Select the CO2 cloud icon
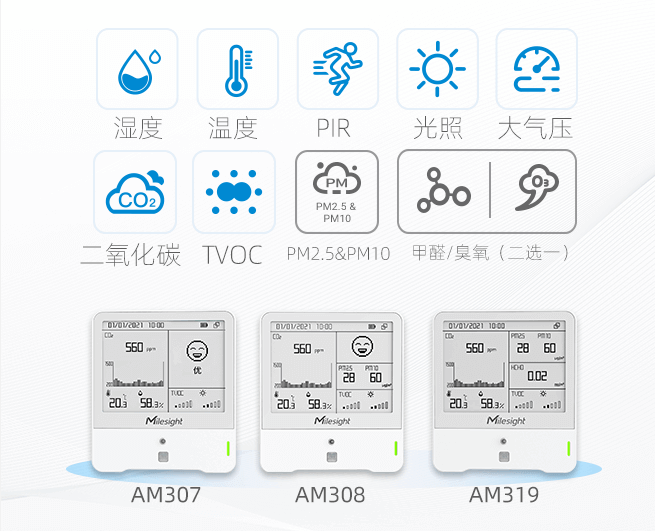Viewport: 655px width, 531px height. click(x=135, y=192)
